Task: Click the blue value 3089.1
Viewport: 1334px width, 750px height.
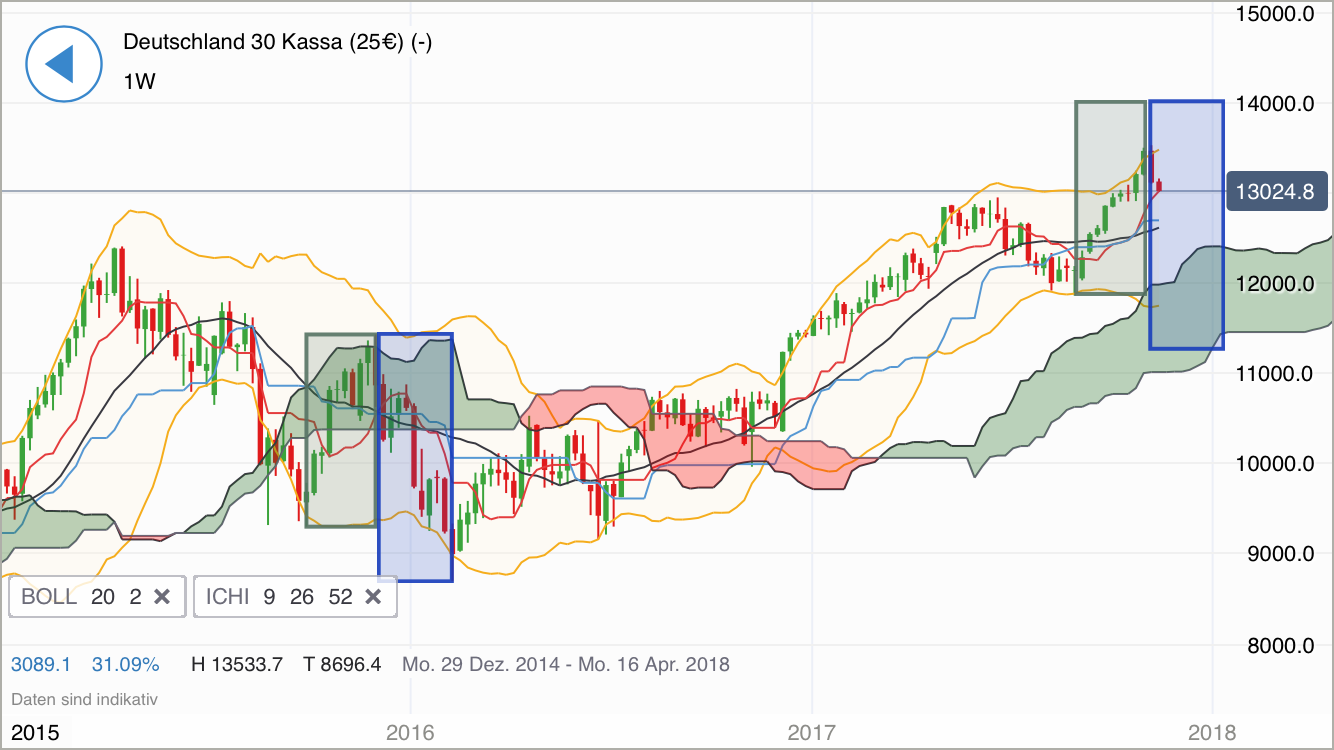Action: click(40, 663)
